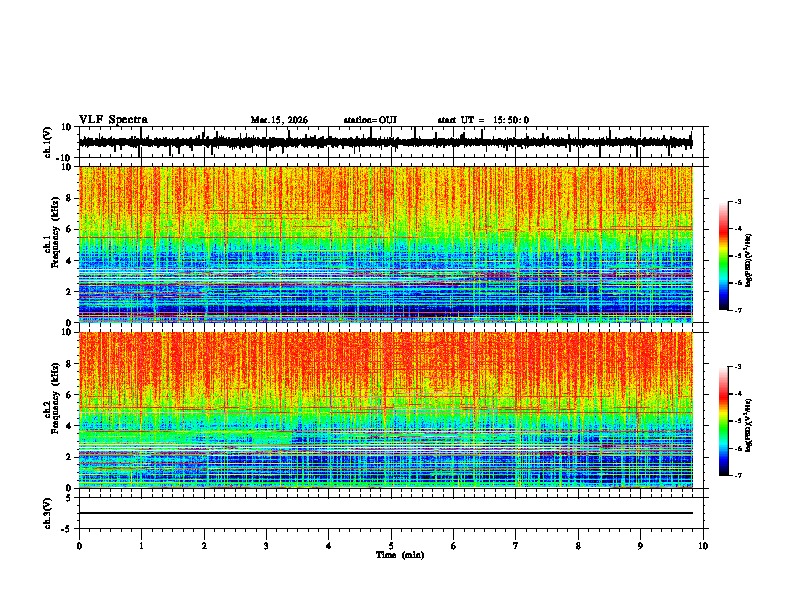Click the "ch.3(V)" axis label

[48, 513]
